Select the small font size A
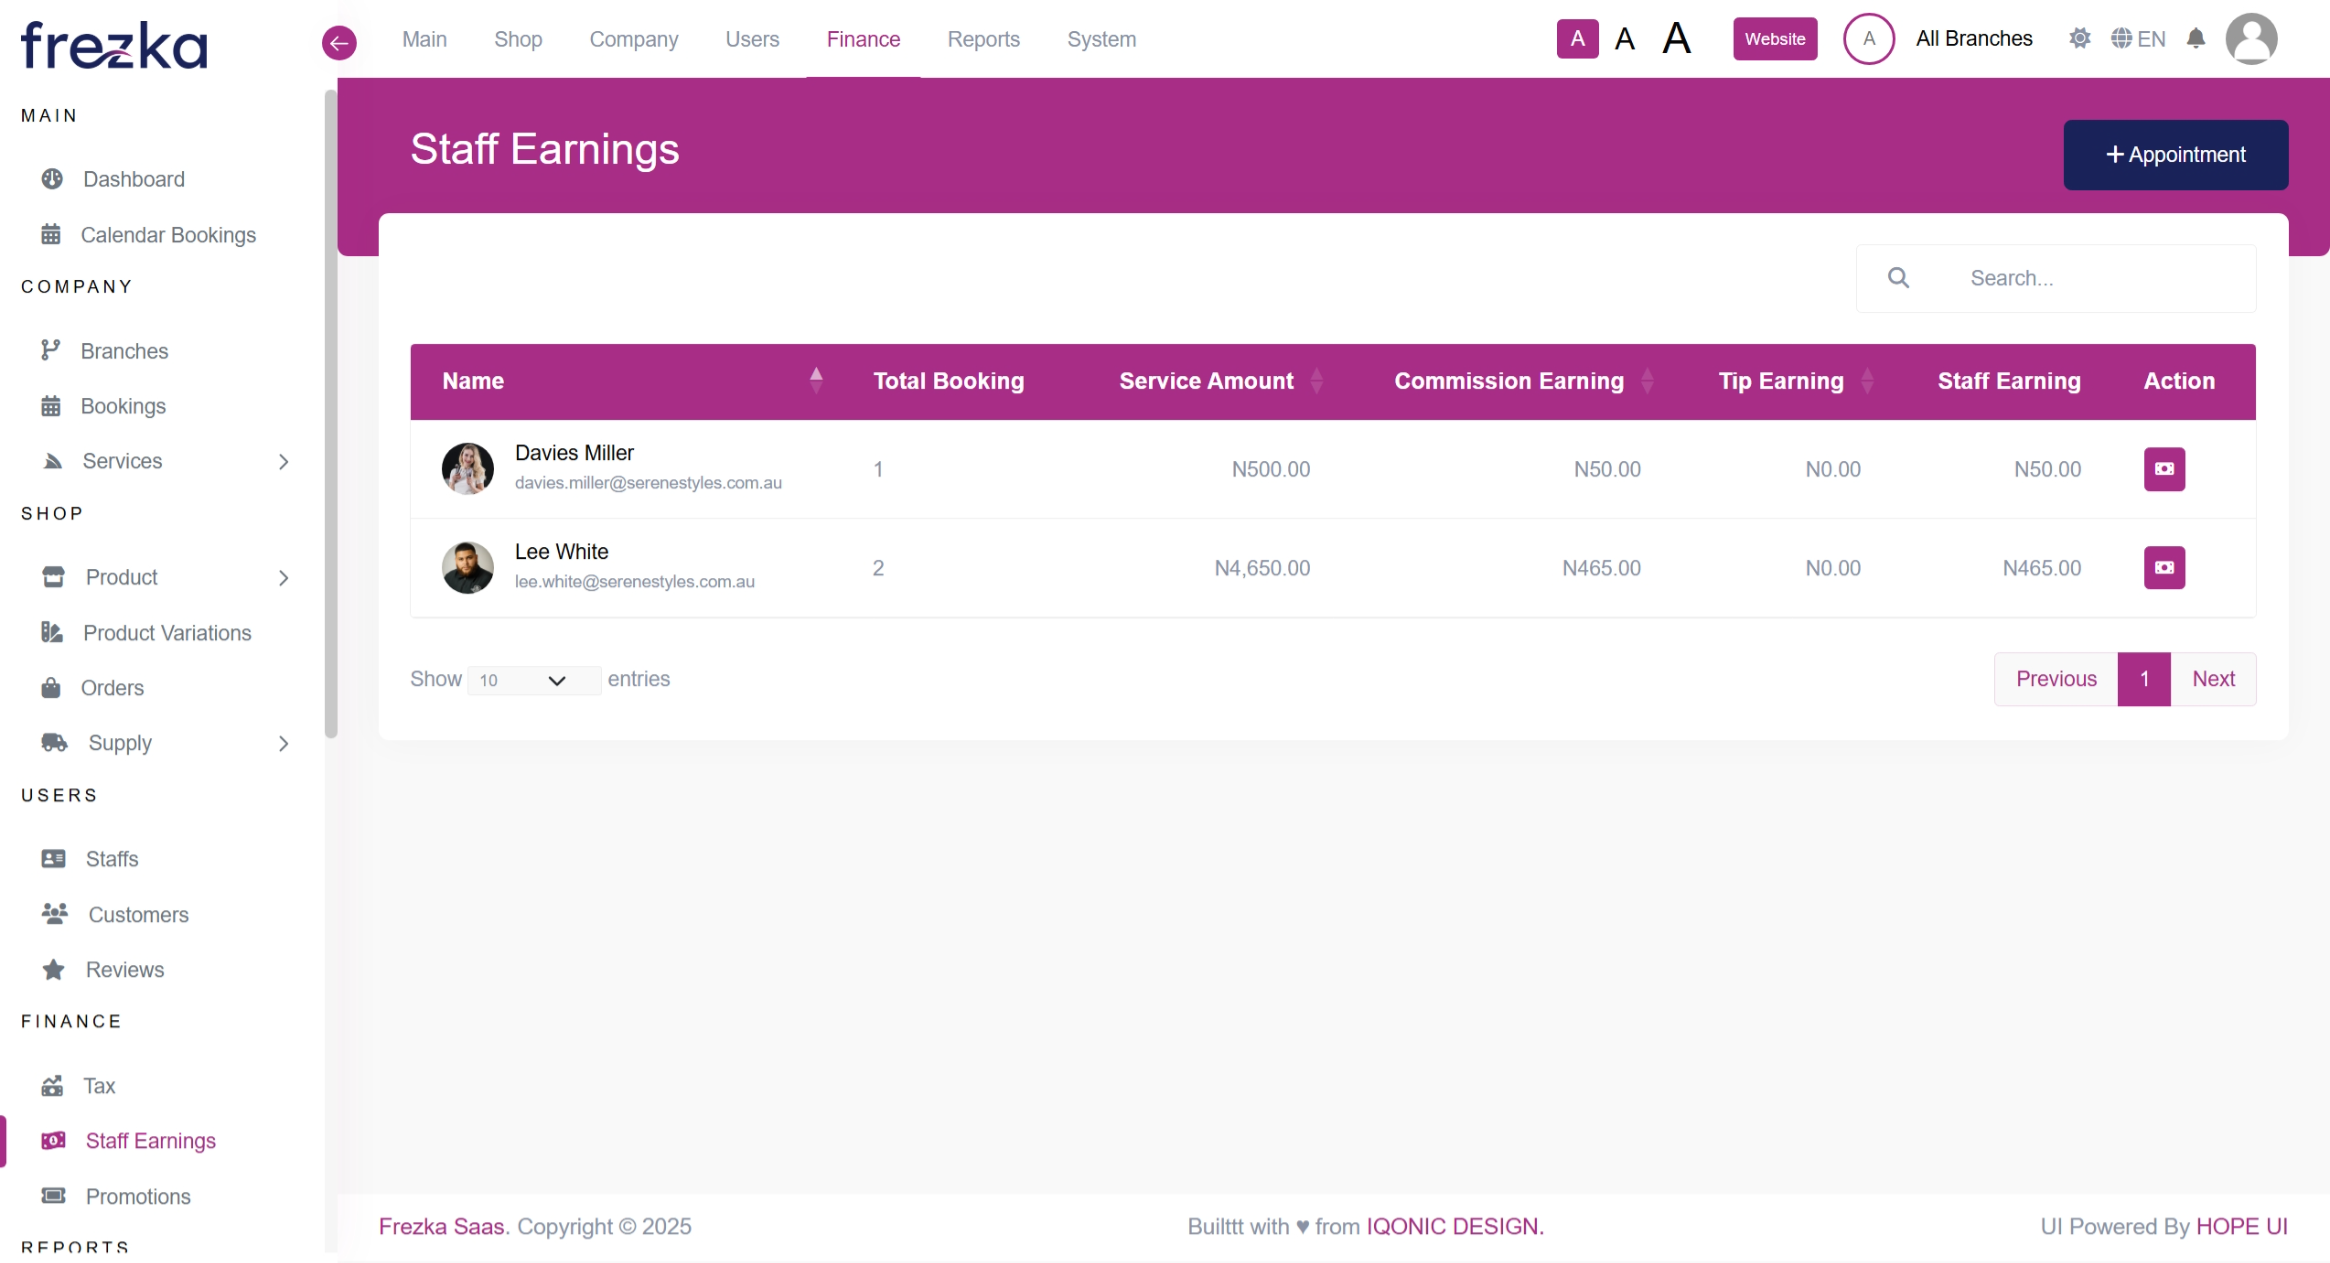 [1577, 39]
